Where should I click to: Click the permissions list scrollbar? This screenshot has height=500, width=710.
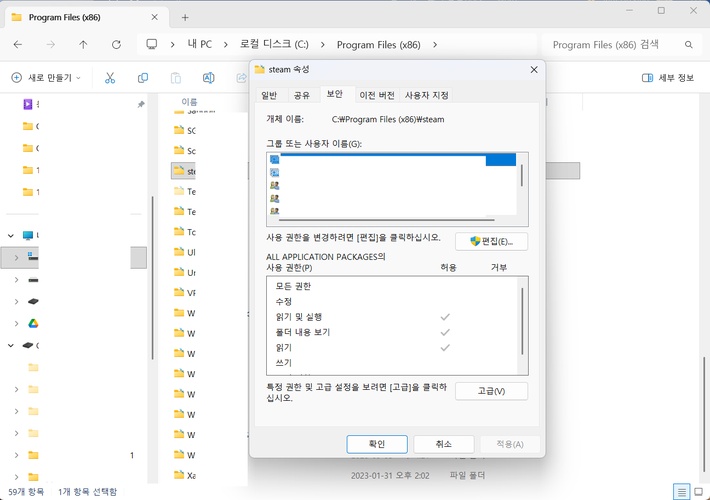click(522, 315)
